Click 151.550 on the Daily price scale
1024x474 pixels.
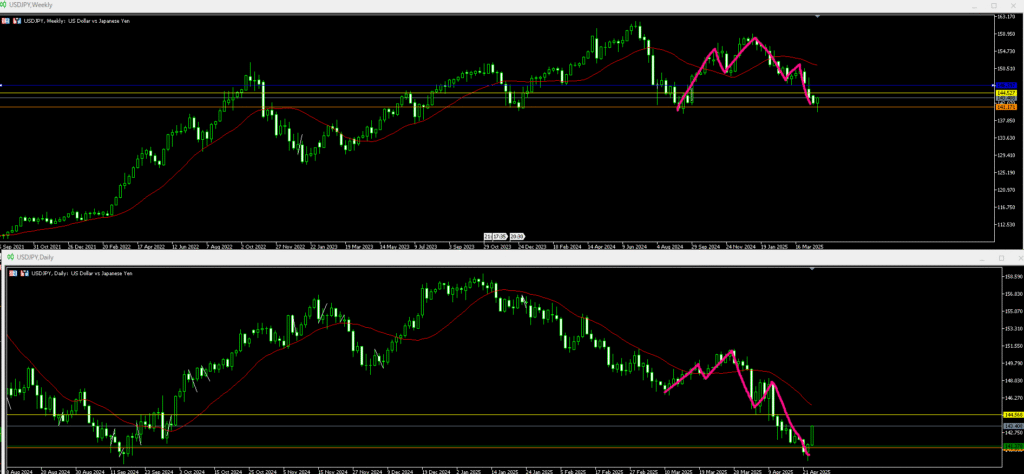(x=1013, y=346)
